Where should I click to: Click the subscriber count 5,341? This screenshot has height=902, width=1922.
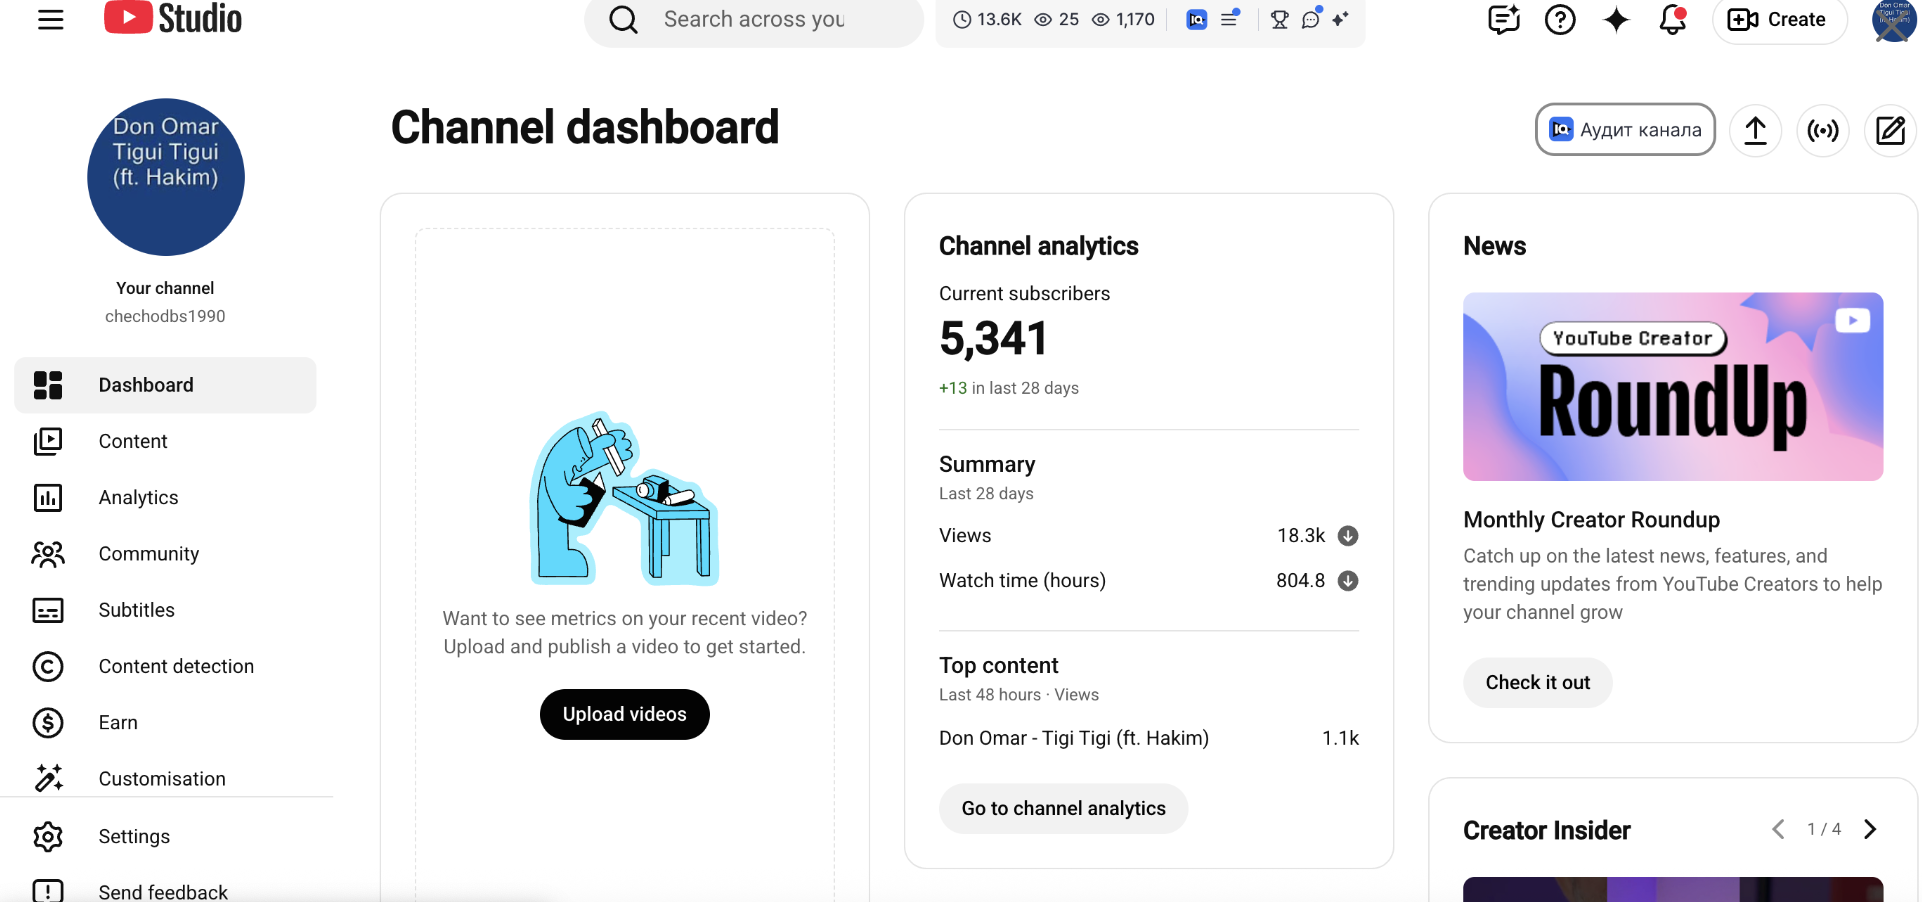click(993, 339)
